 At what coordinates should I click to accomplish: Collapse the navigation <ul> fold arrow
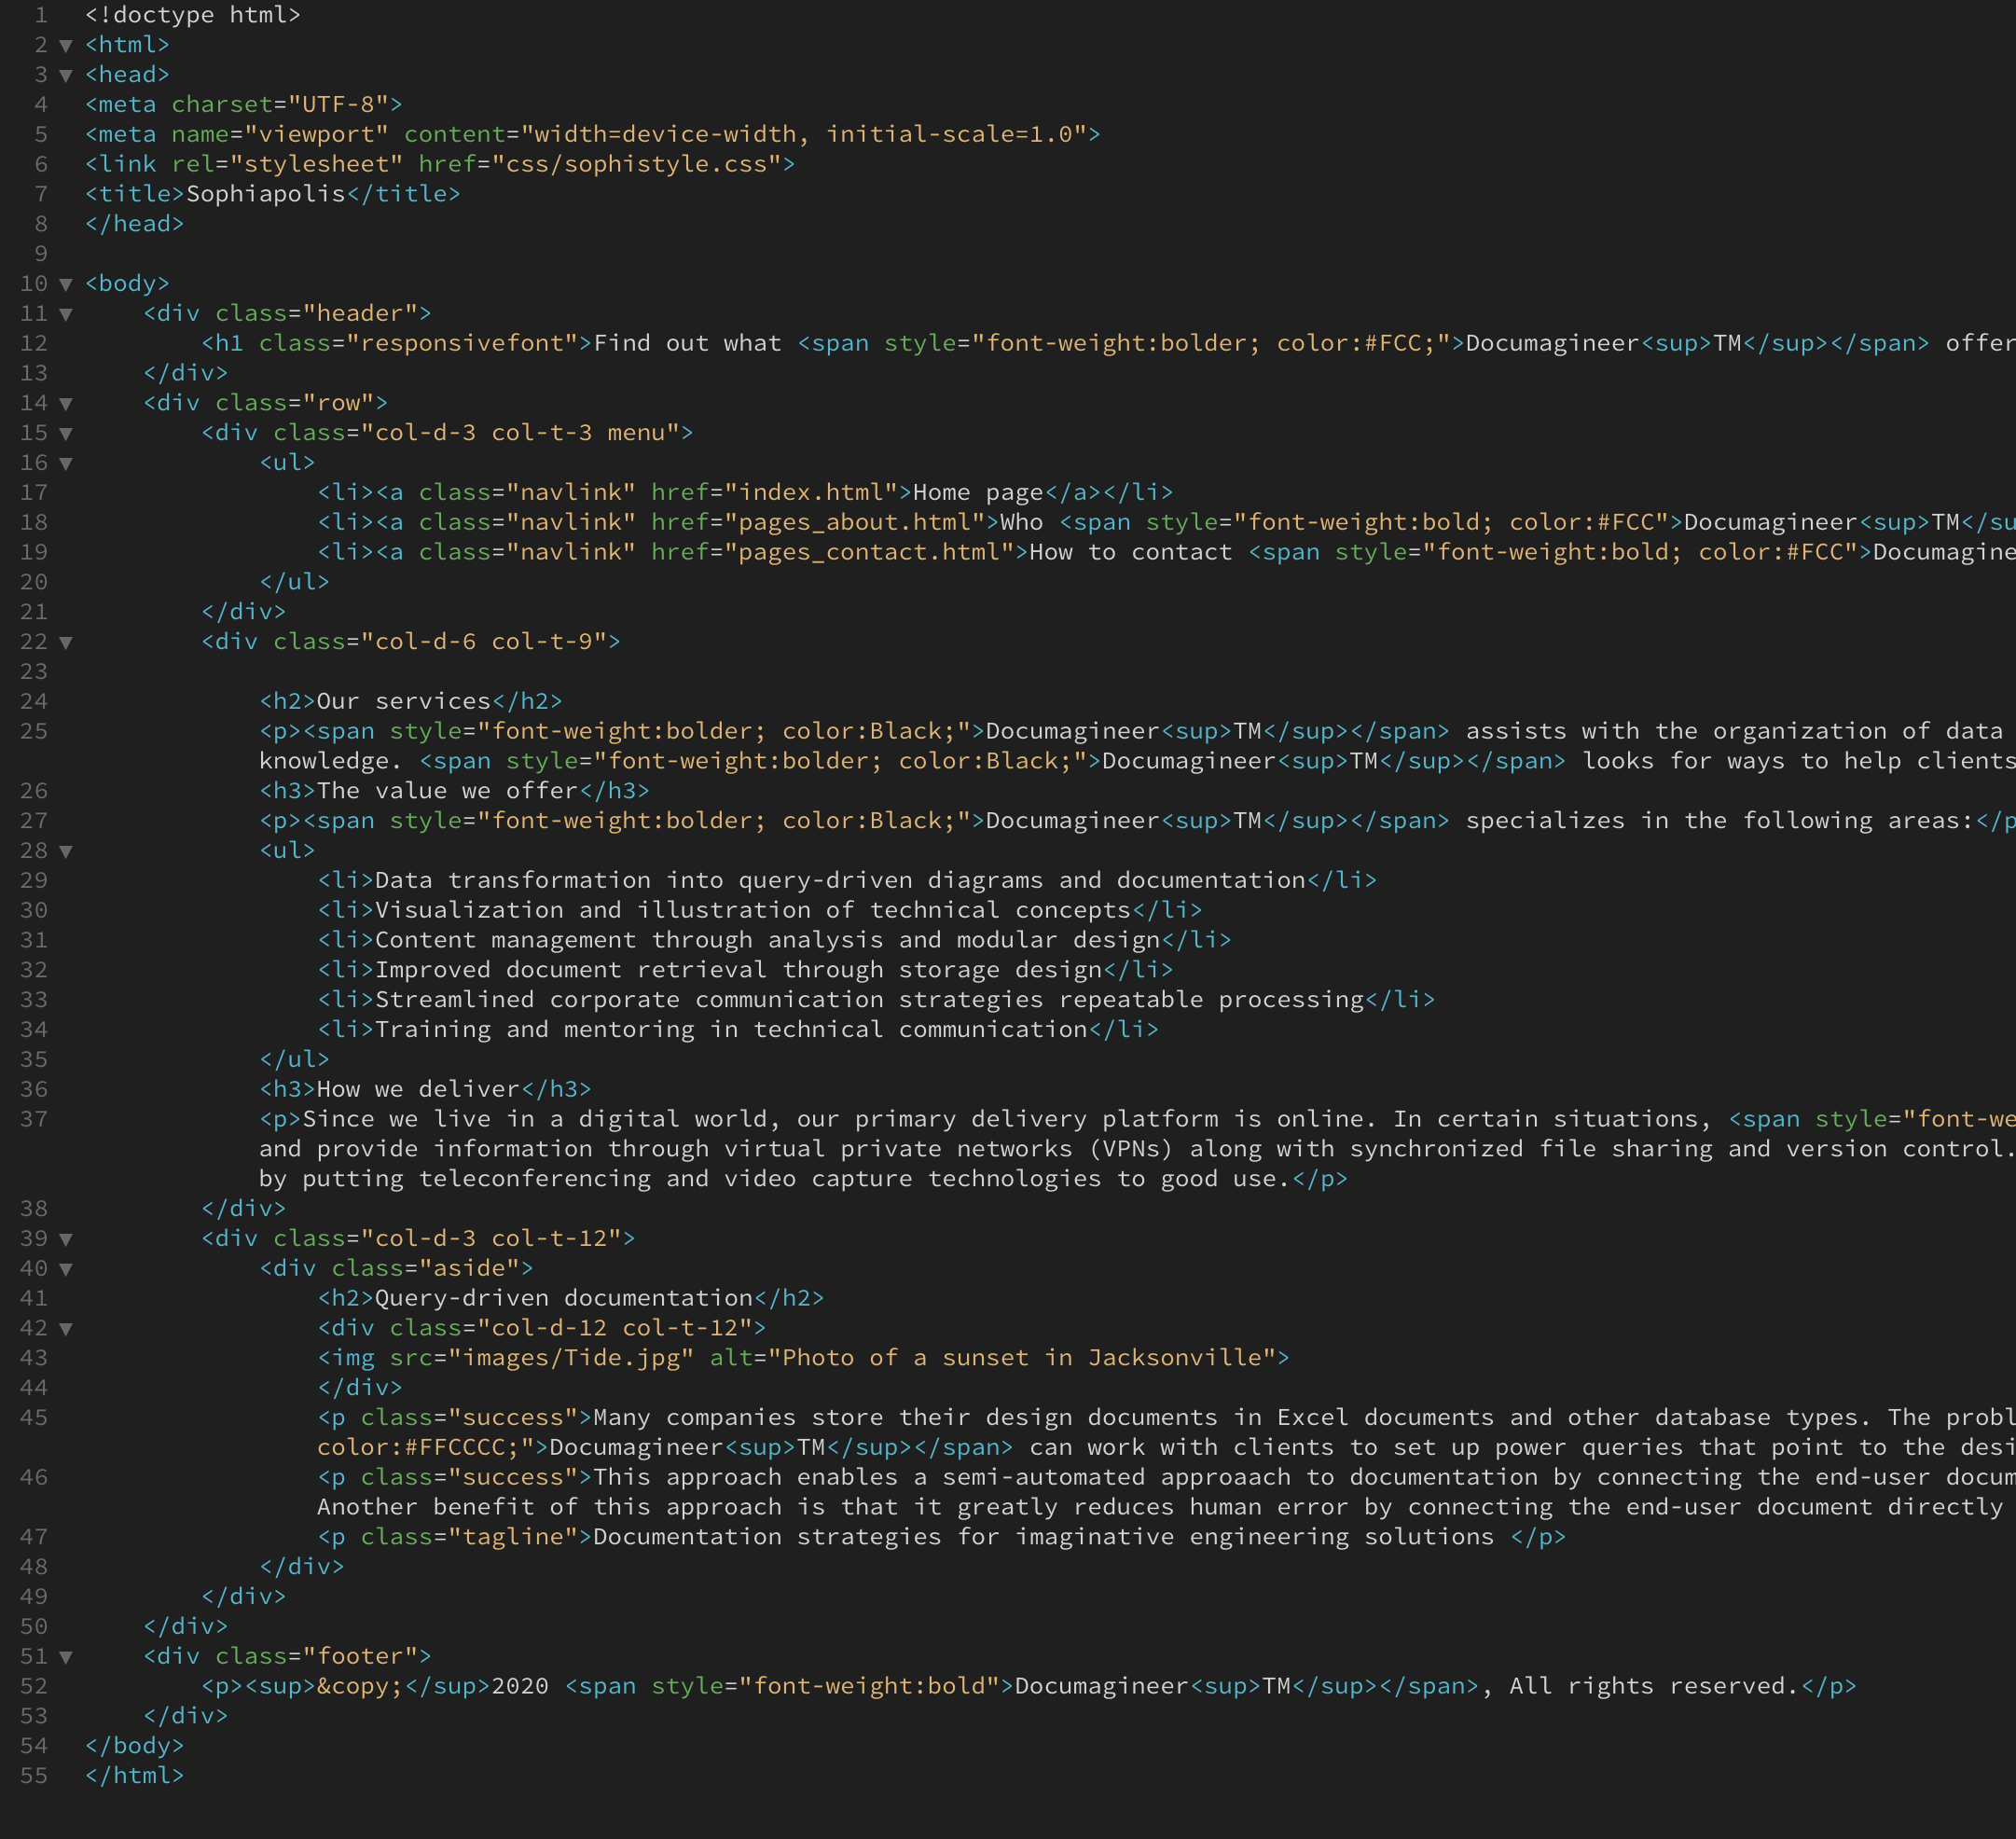(65, 463)
